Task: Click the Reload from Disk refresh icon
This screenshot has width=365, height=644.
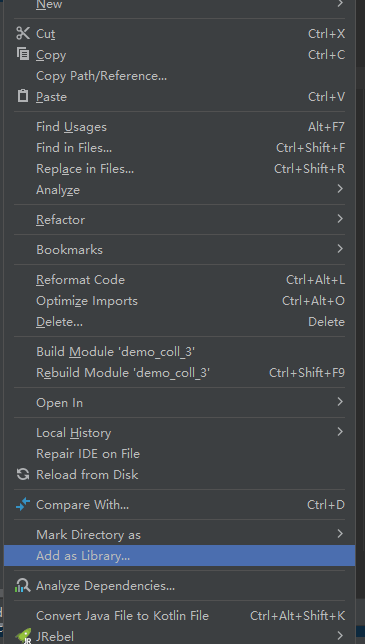Action: [23, 474]
